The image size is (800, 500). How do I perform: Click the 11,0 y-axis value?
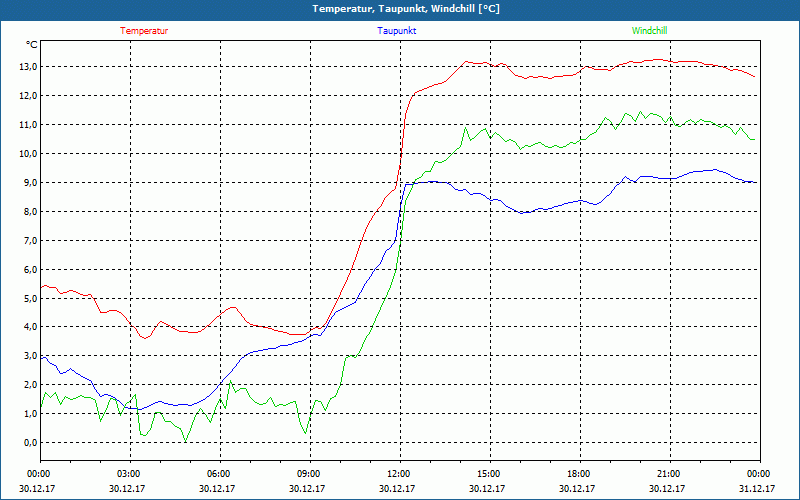pyautogui.click(x=28, y=124)
